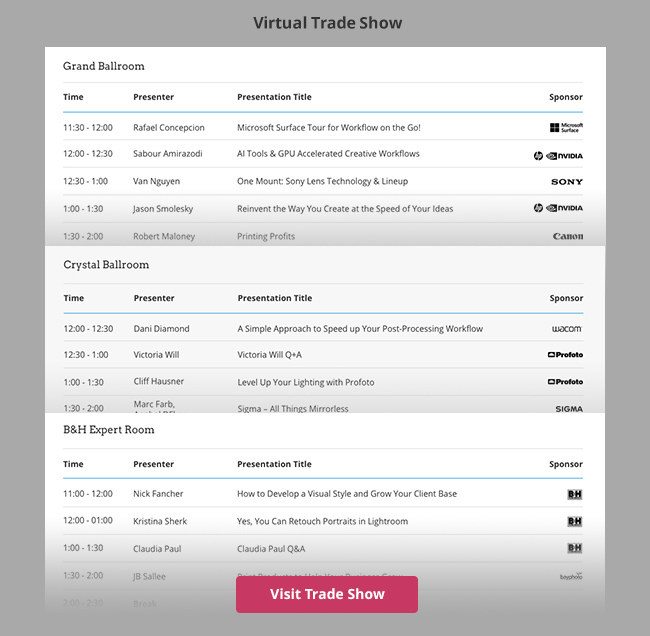
Task: Click Victoria Will's Profoto sponsor logo
Action: click(x=565, y=355)
